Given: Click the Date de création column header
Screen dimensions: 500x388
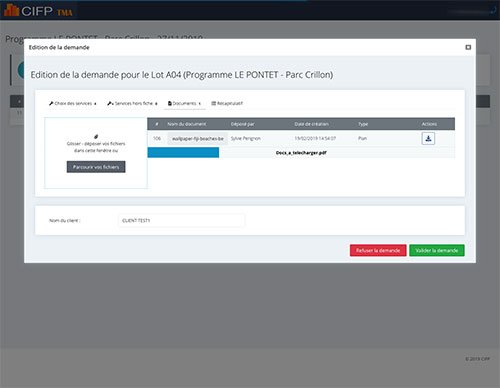Looking at the screenshot, I should (x=311, y=124).
